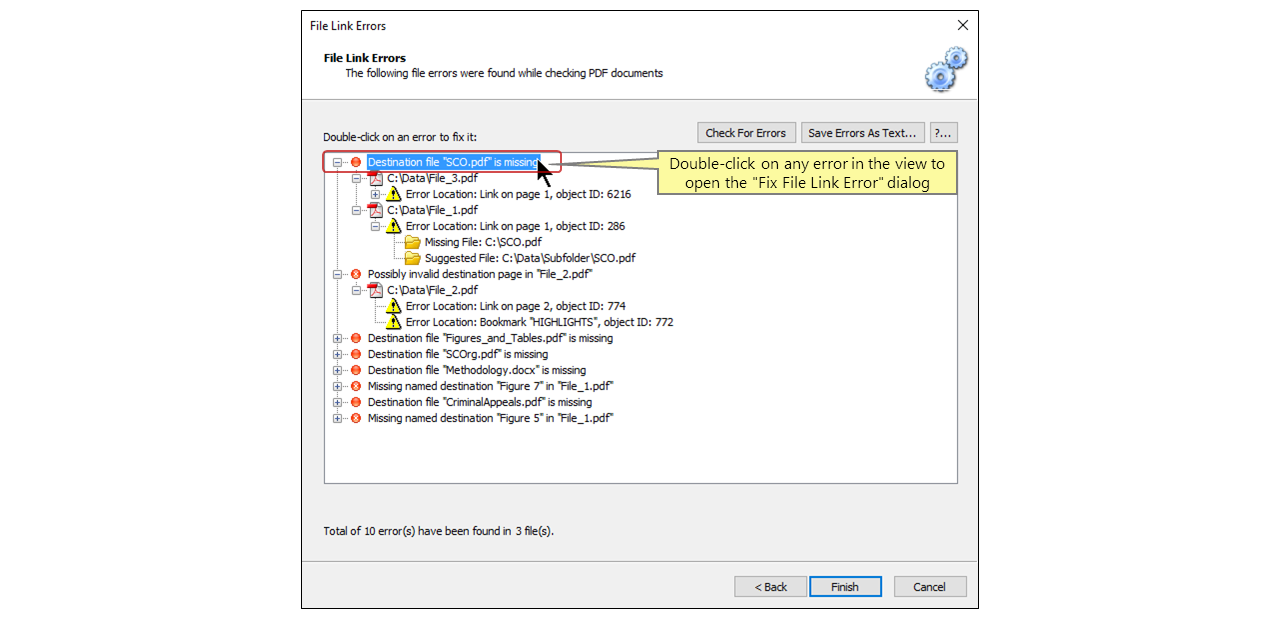Click Save Errors As Text button
The image size is (1280, 619).
tap(863, 133)
